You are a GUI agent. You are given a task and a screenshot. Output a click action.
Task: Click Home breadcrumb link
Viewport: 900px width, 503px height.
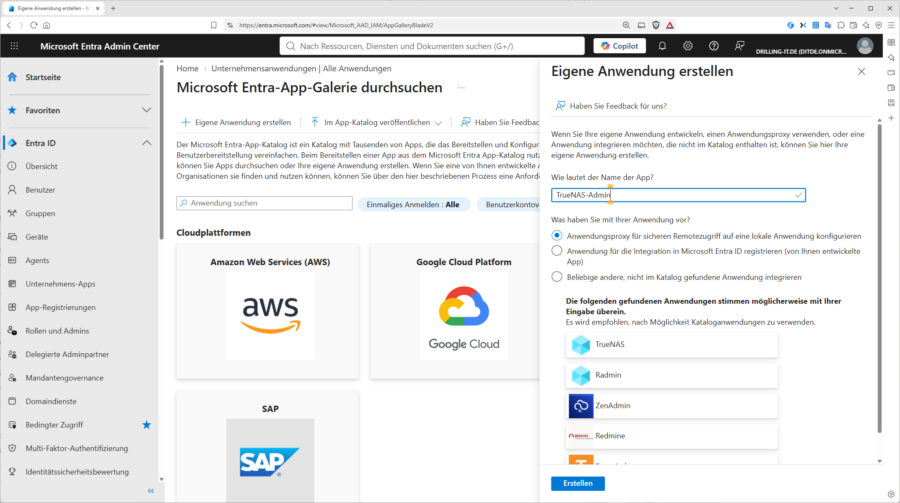pyautogui.click(x=187, y=68)
